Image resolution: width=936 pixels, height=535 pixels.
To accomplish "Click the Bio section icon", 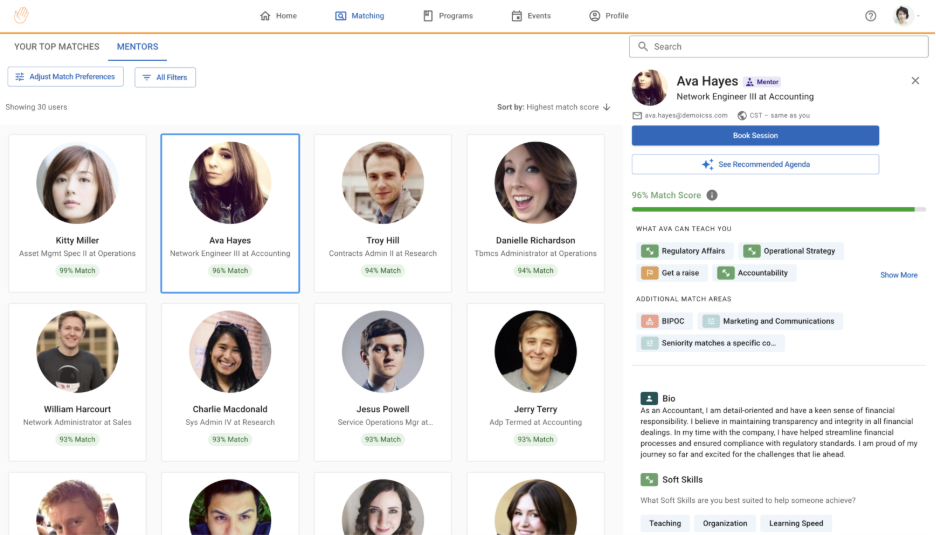I will [649, 398].
